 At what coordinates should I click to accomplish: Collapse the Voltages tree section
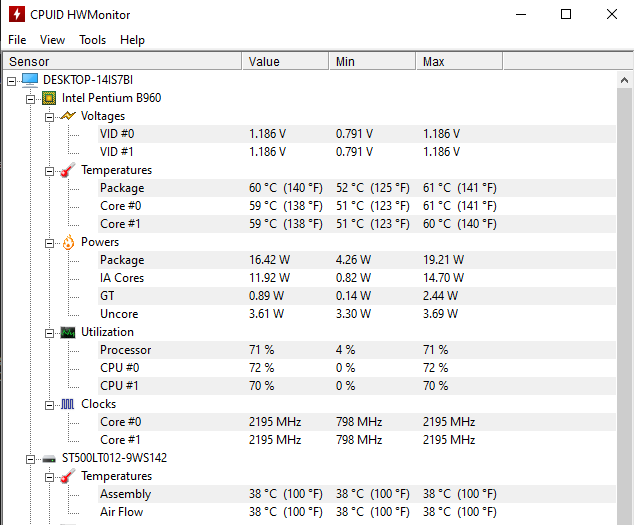point(49,117)
